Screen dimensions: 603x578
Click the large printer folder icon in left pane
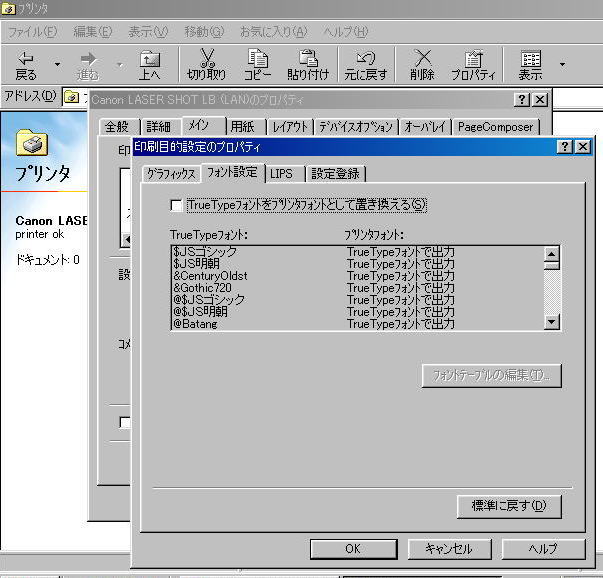click(32, 142)
